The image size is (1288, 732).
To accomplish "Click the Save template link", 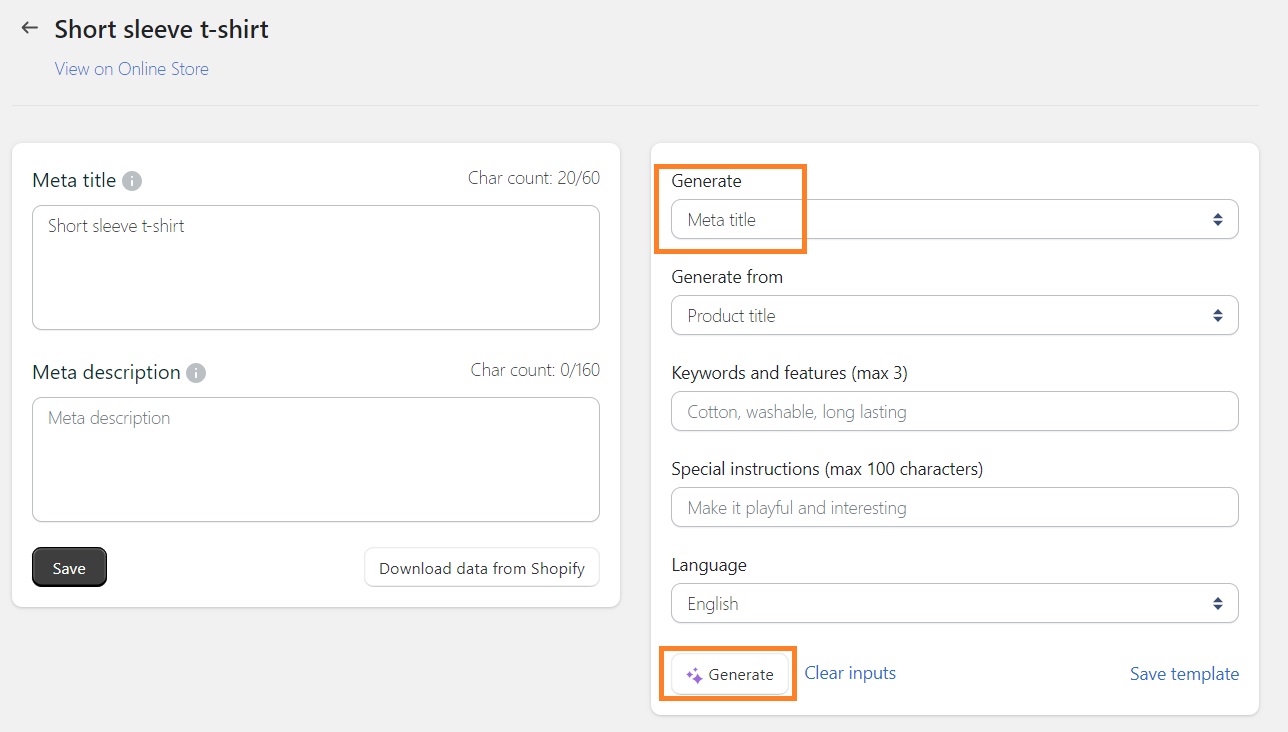I will point(1184,674).
